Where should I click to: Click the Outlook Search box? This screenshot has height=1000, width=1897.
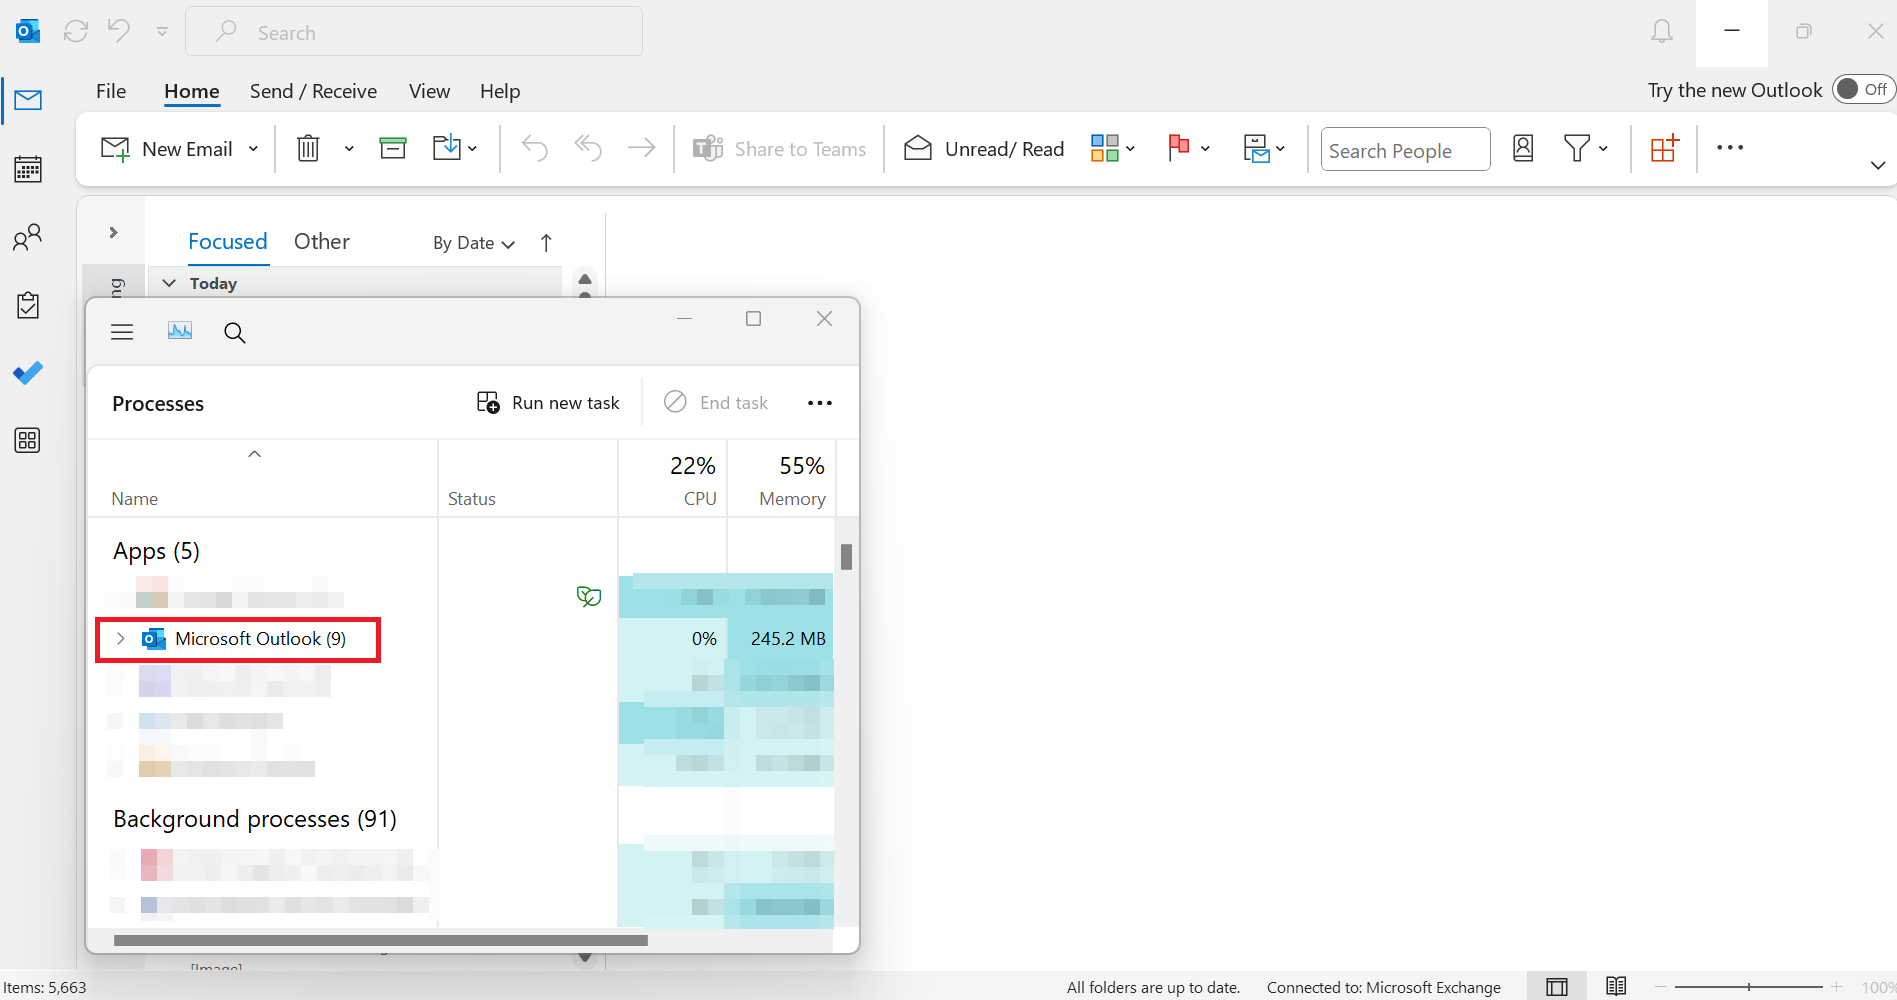(414, 32)
